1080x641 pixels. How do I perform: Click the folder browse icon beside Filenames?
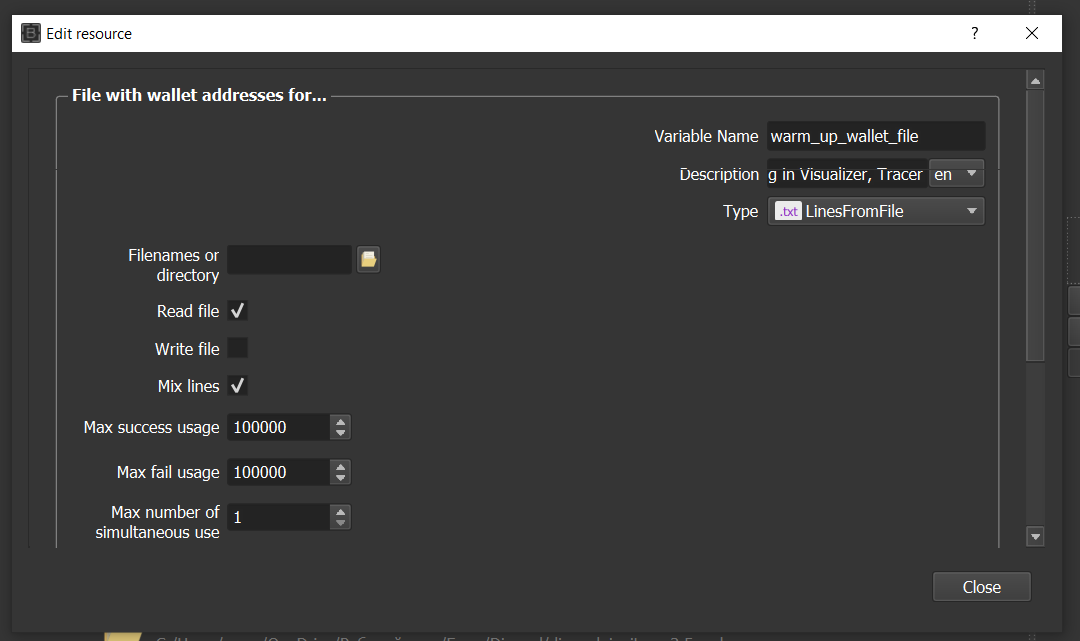(368, 260)
